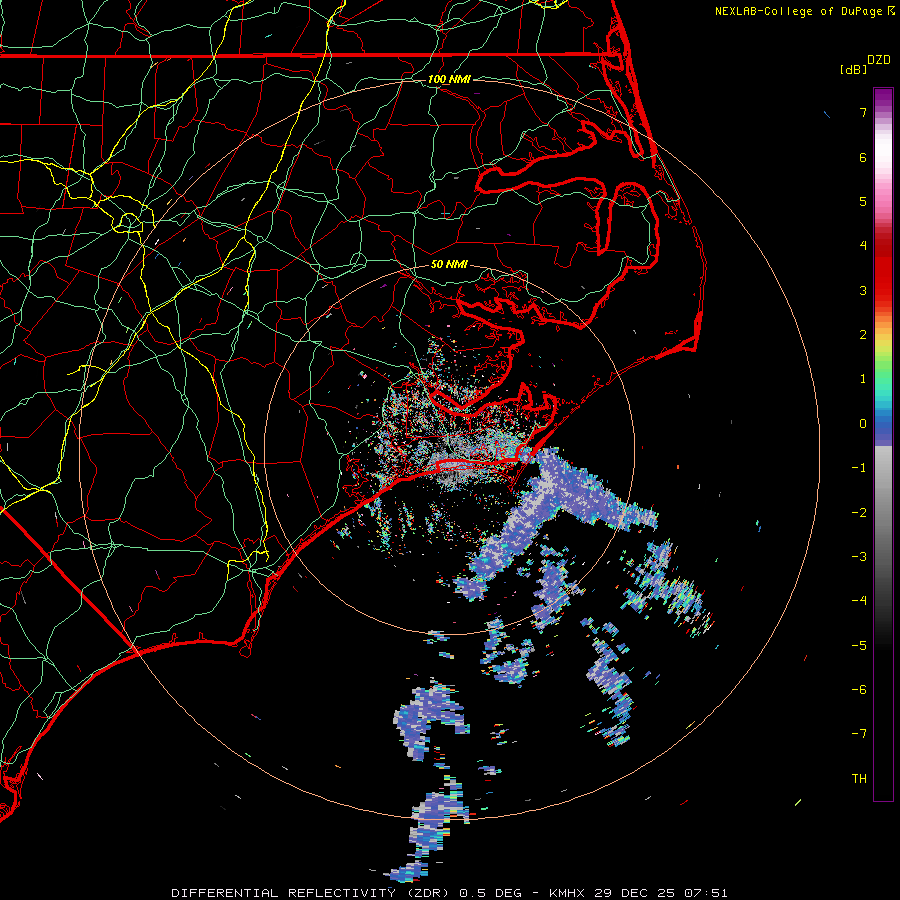Click the 7 value on color scale
Screen dimensions: 900x900
point(863,112)
